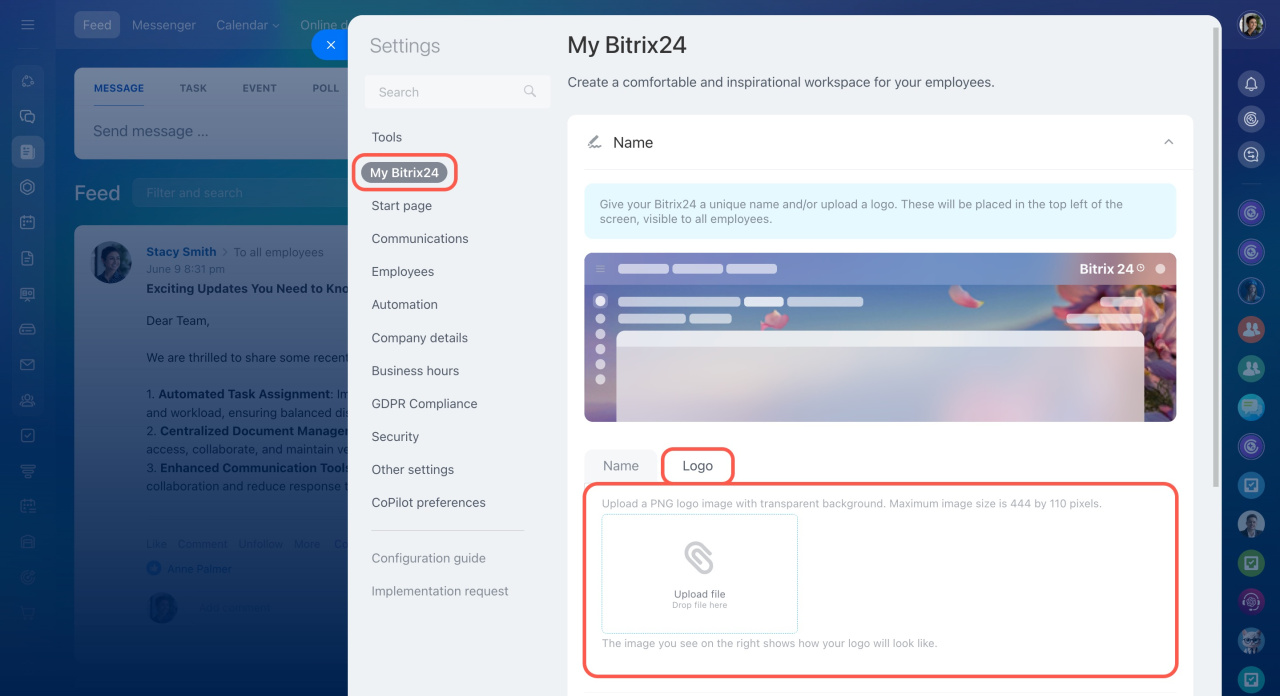Viewport: 1280px width, 696px height.
Task: Click the Comment link under the post
Action: point(202,544)
